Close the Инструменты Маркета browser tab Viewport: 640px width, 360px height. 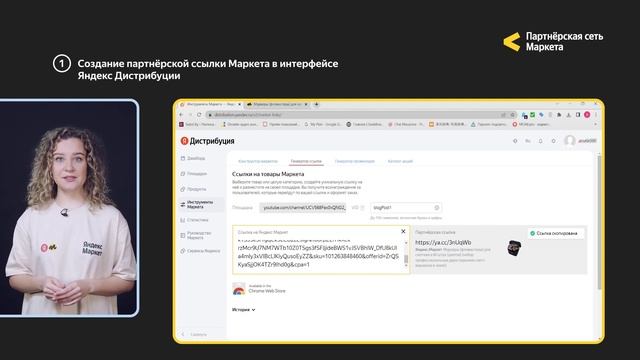(240, 104)
